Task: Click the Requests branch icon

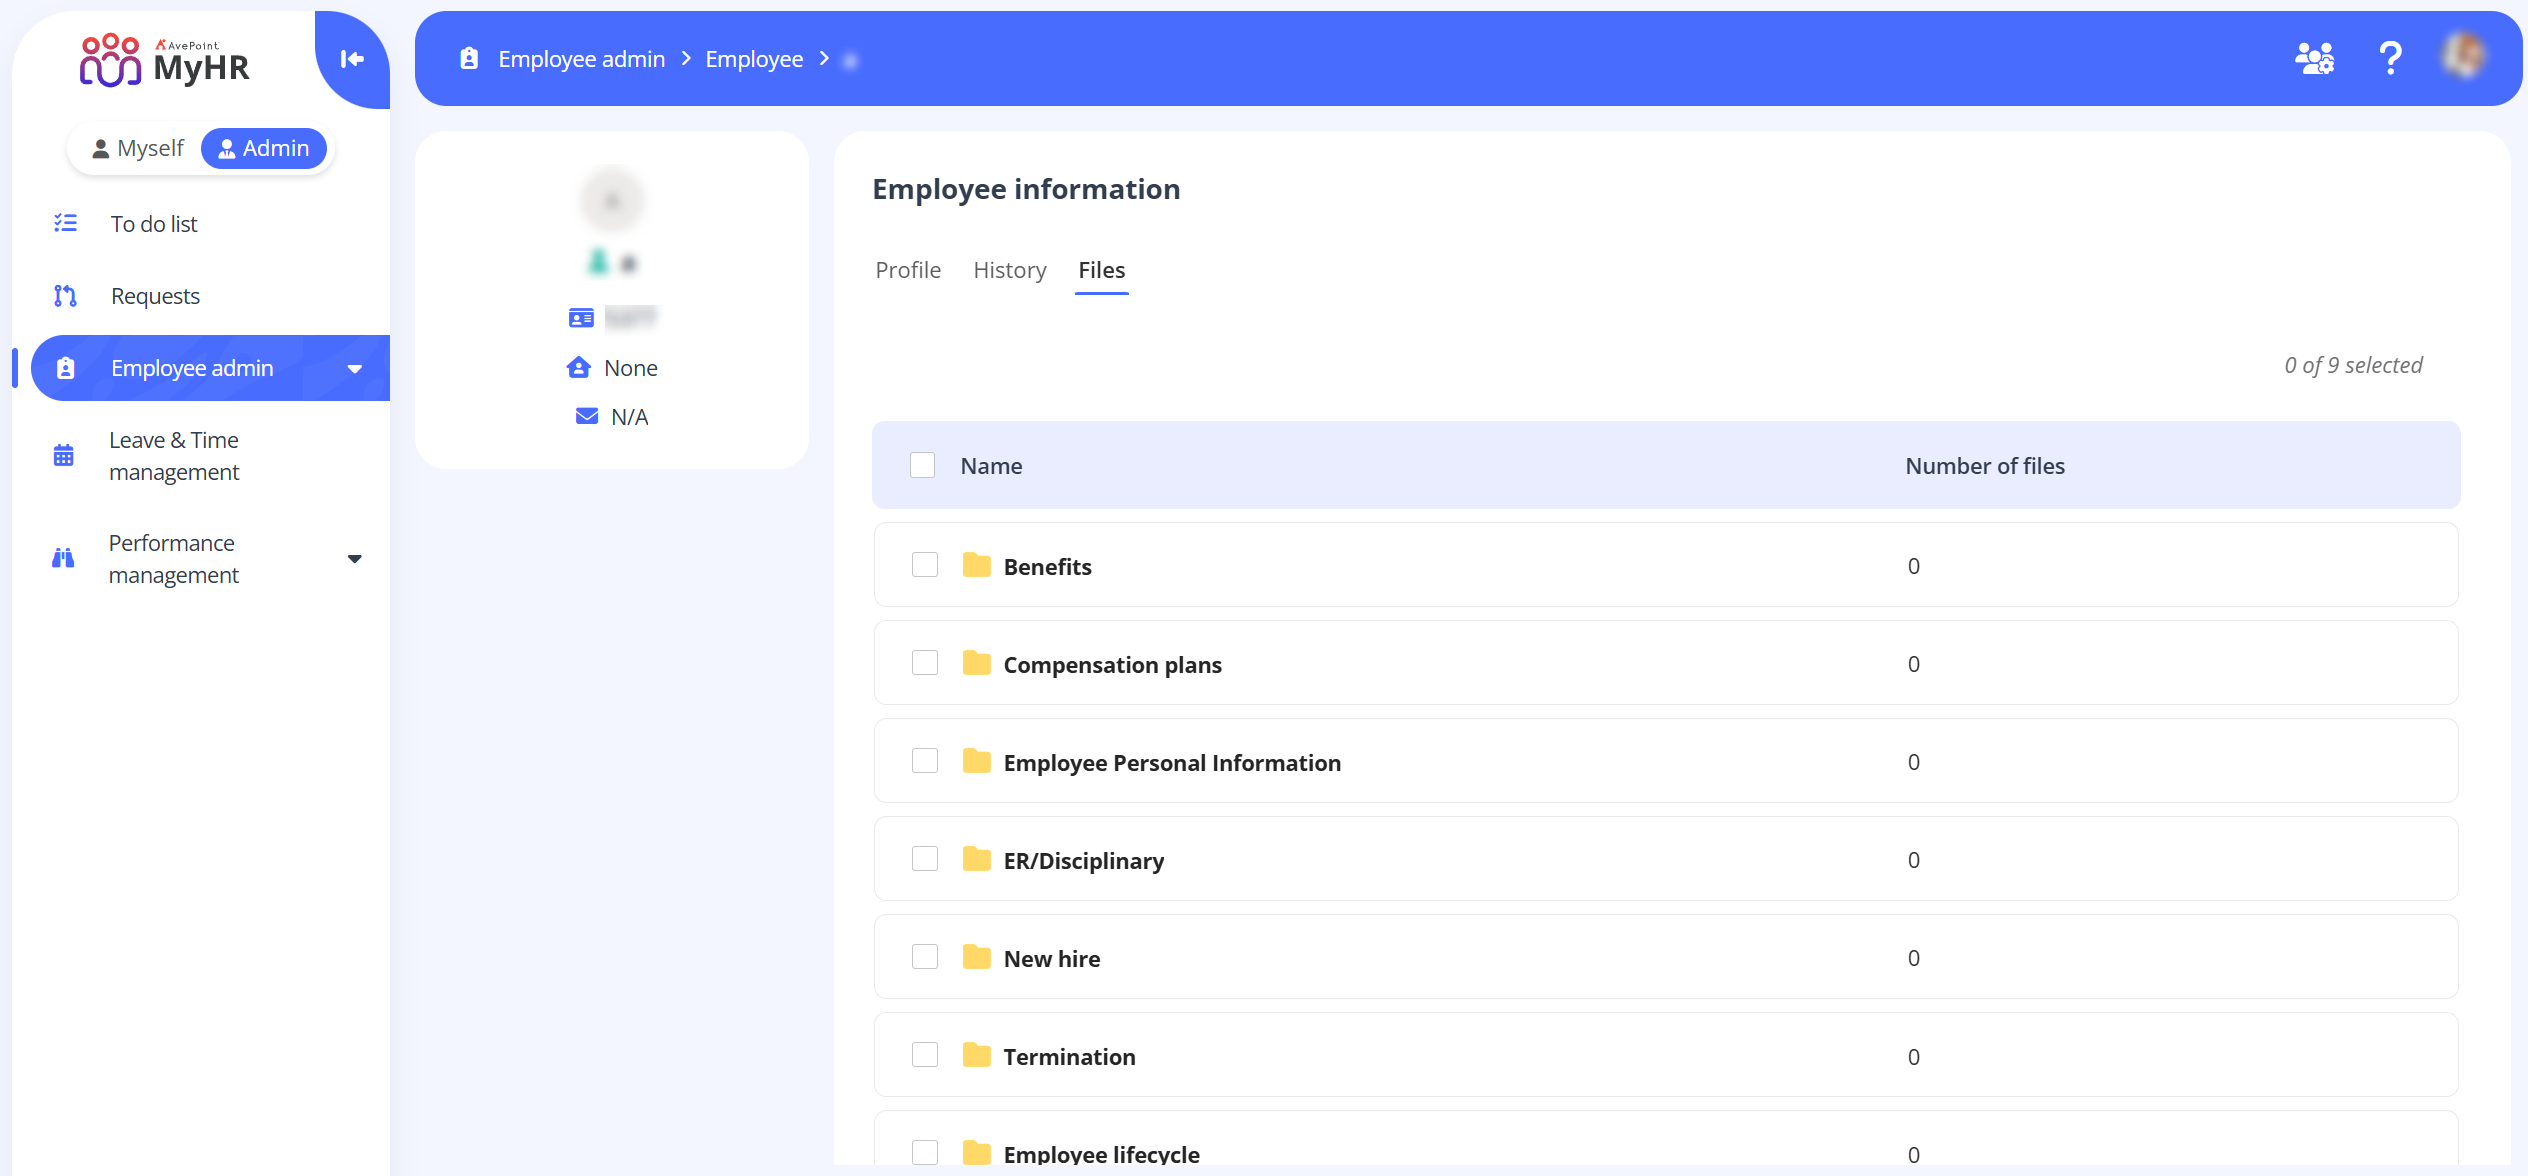Action: 65,296
